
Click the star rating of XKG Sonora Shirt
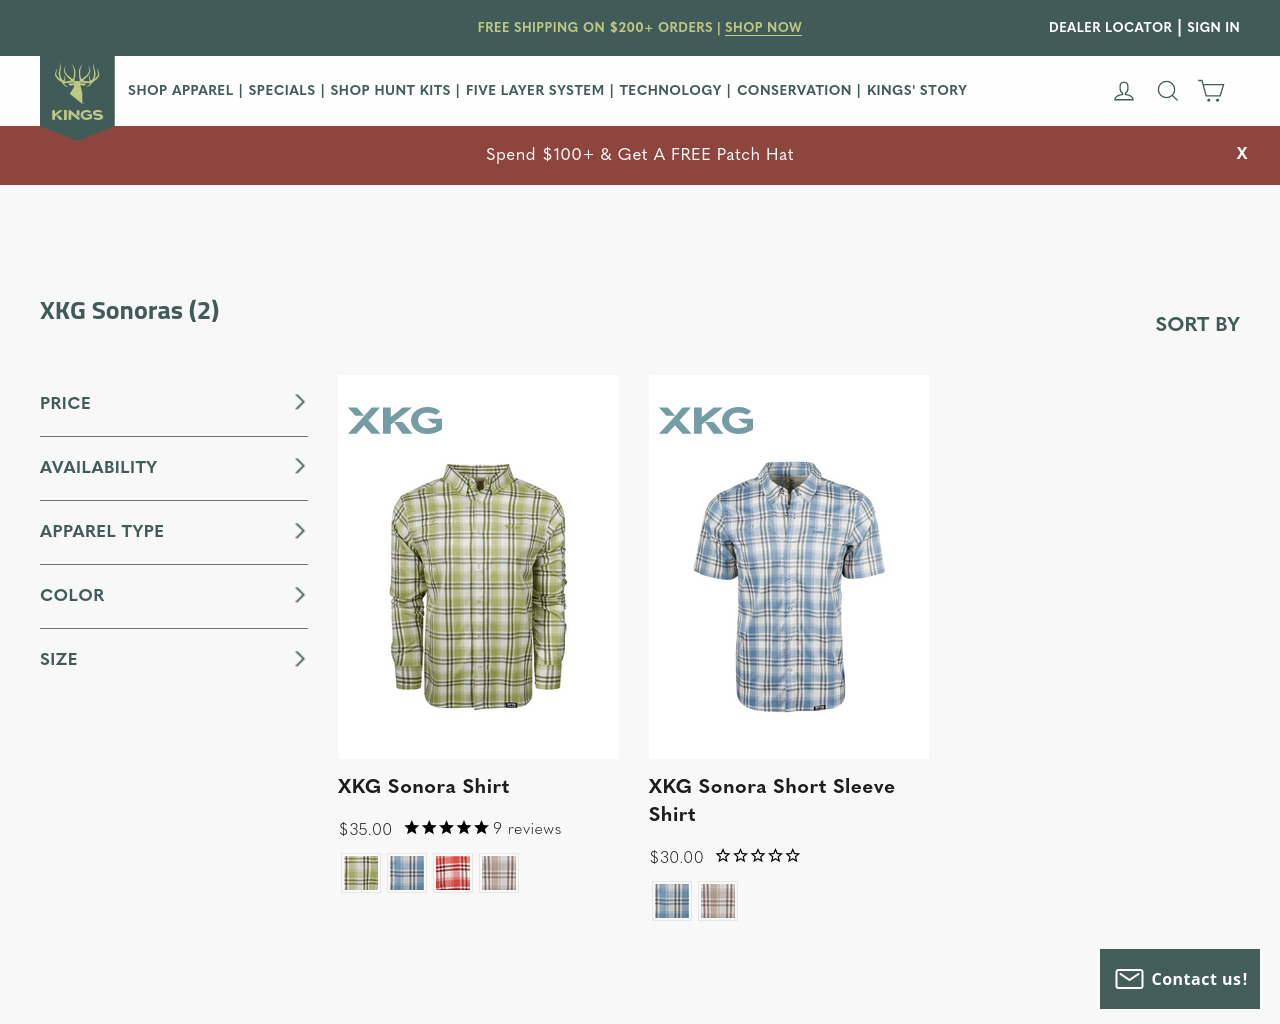[x=446, y=827]
